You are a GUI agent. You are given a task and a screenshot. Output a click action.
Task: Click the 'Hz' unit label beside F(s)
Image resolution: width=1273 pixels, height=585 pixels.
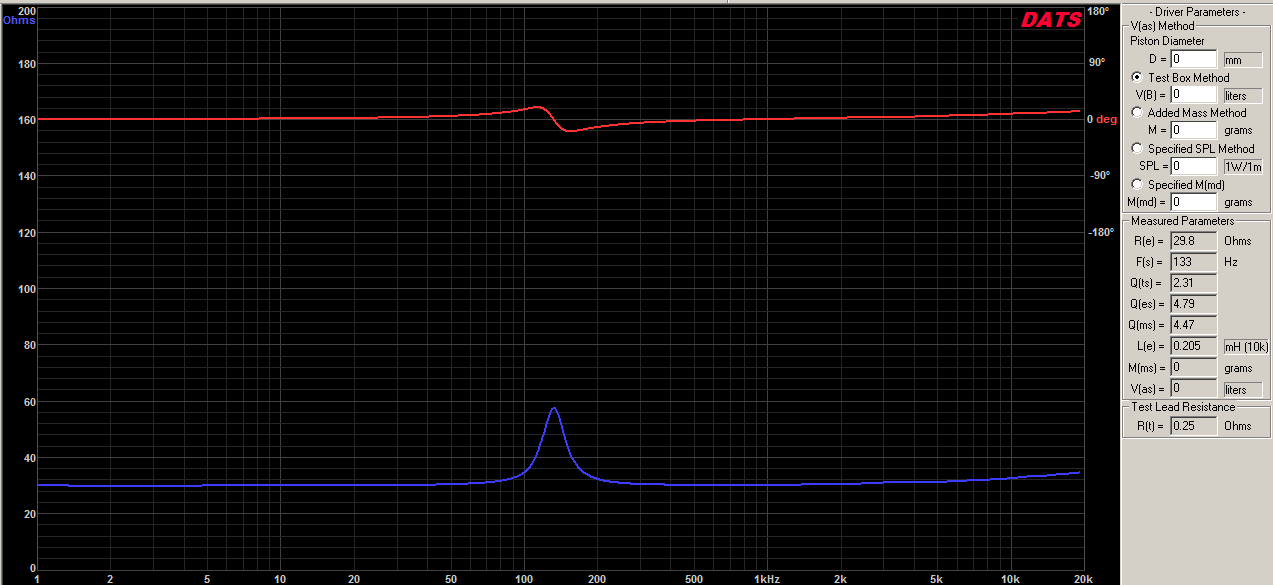coord(1231,262)
